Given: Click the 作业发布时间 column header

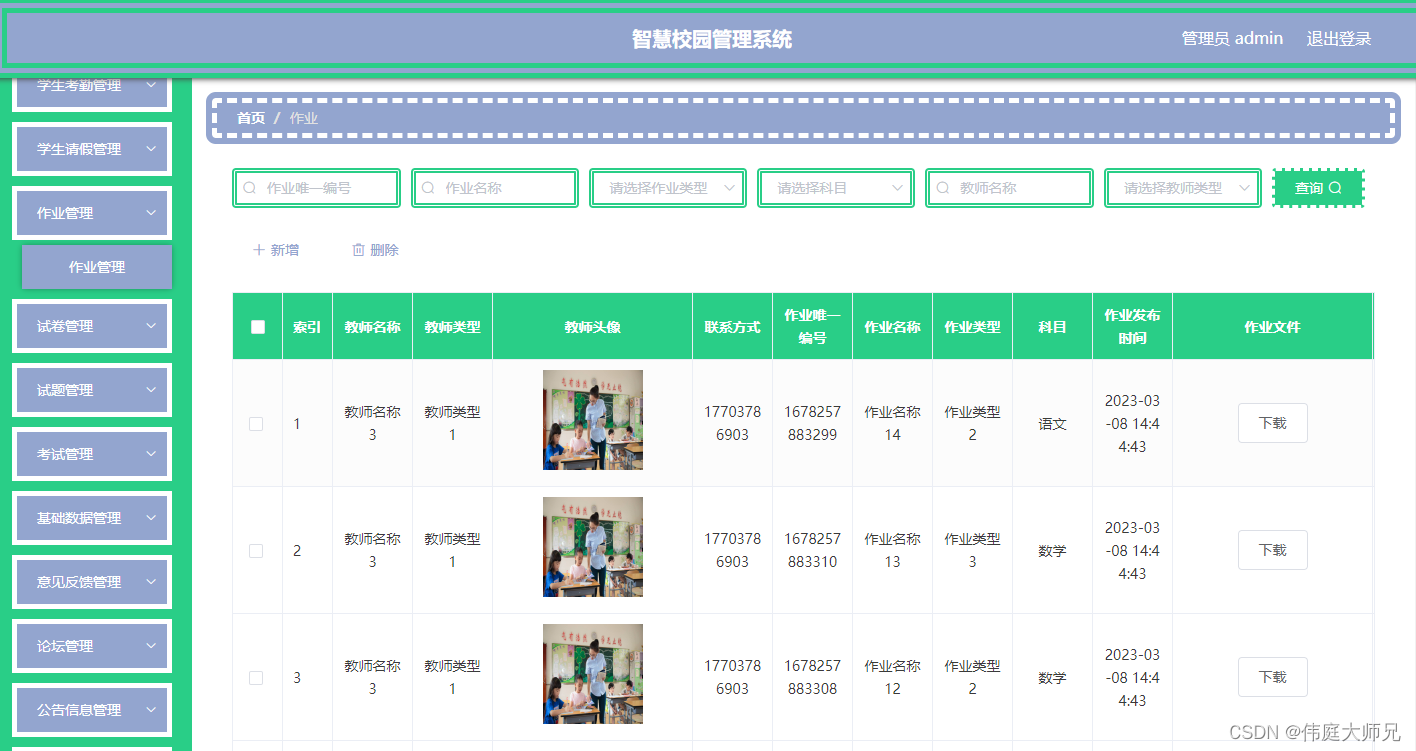Looking at the screenshot, I should pyautogui.click(x=1132, y=327).
